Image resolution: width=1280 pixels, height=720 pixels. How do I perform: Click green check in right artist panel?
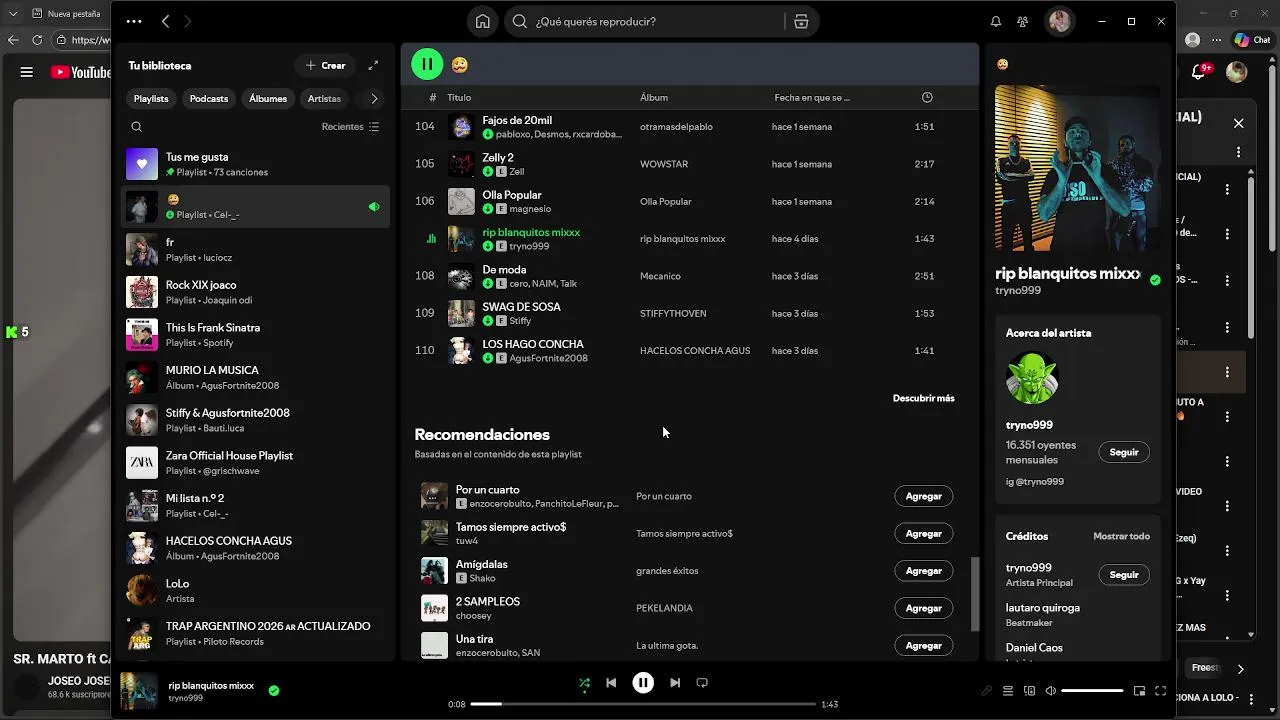click(1155, 280)
